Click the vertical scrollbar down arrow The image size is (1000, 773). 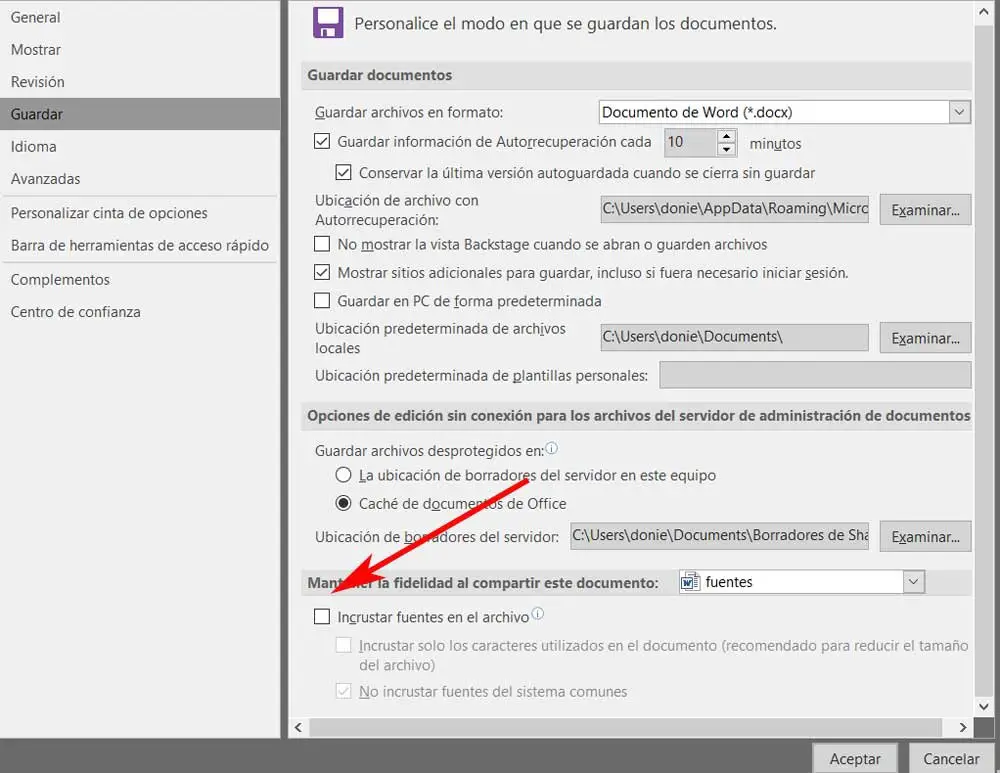(x=983, y=706)
